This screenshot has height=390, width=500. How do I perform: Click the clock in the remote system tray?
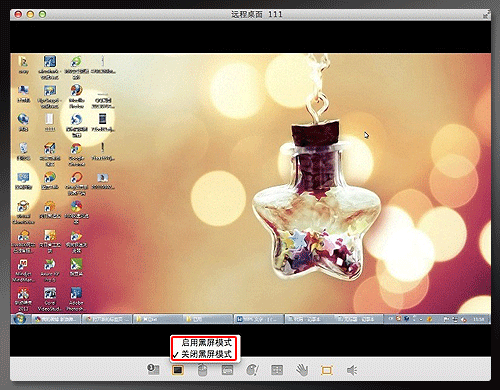point(479,319)
